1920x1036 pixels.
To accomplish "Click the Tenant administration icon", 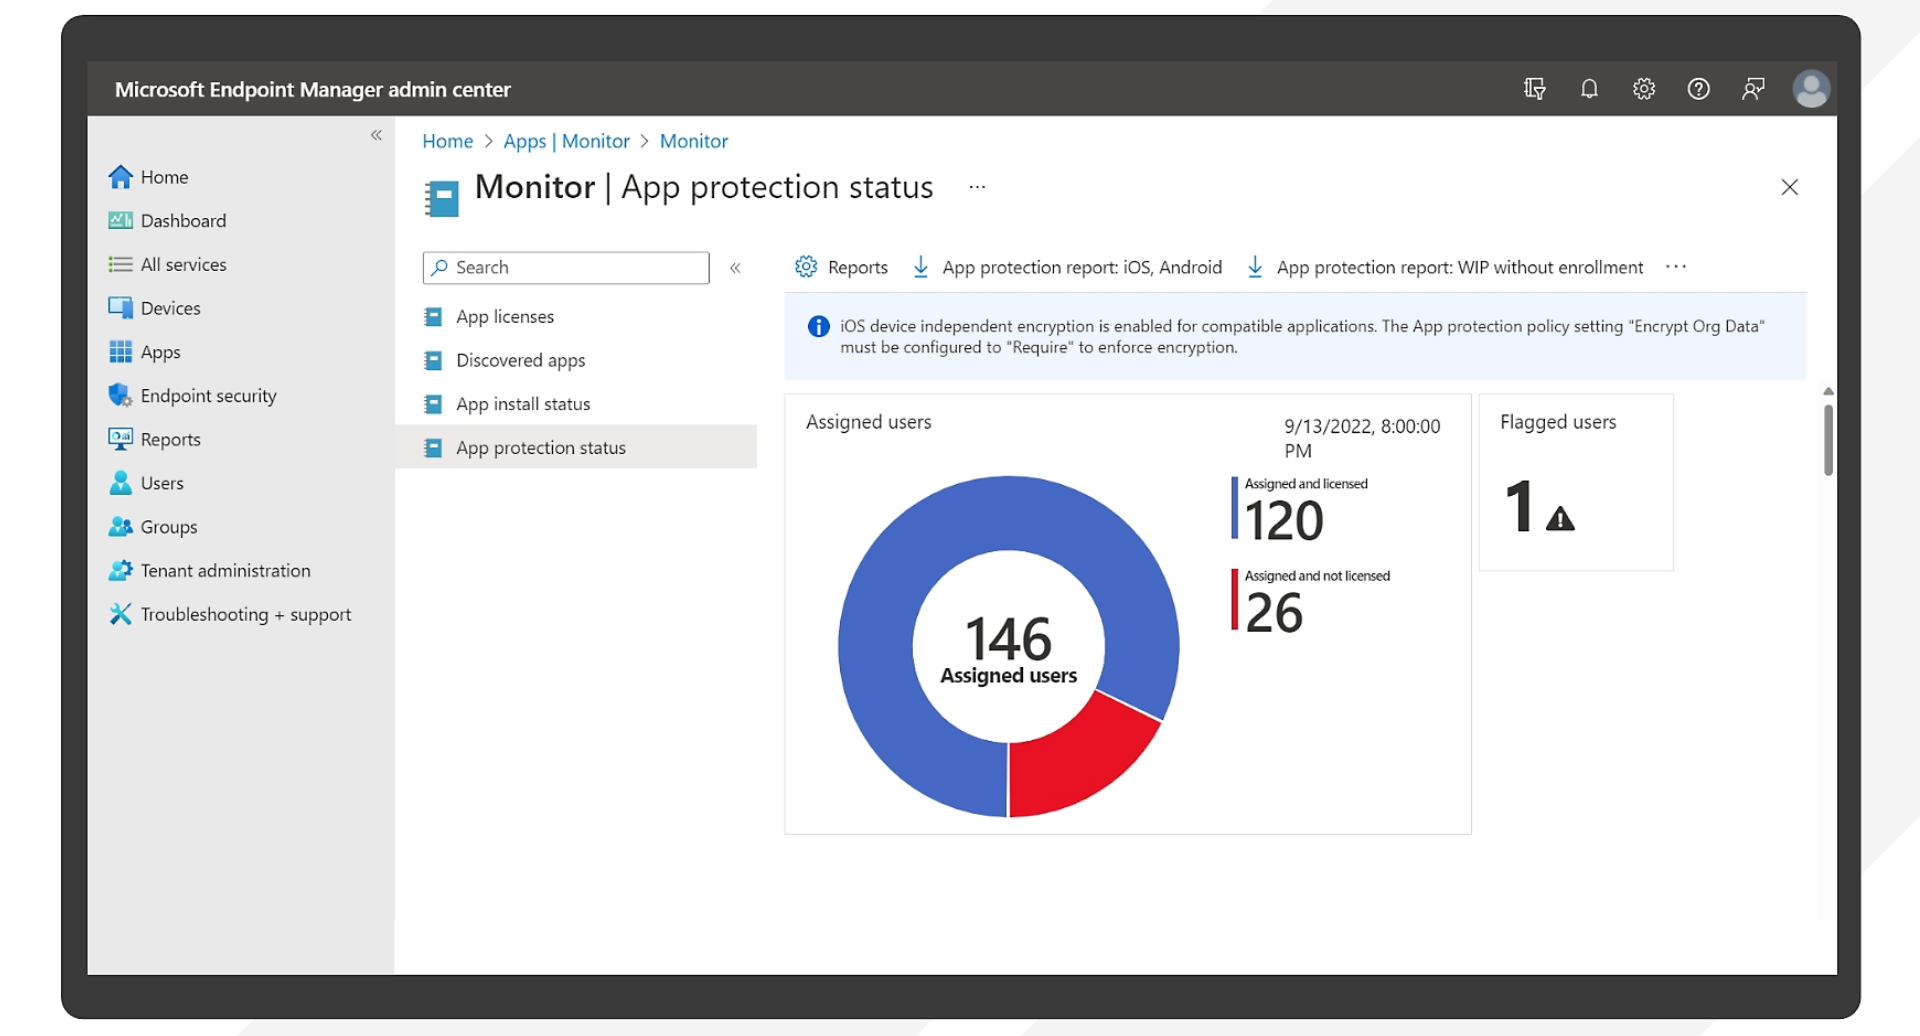I will click(120, 570).
